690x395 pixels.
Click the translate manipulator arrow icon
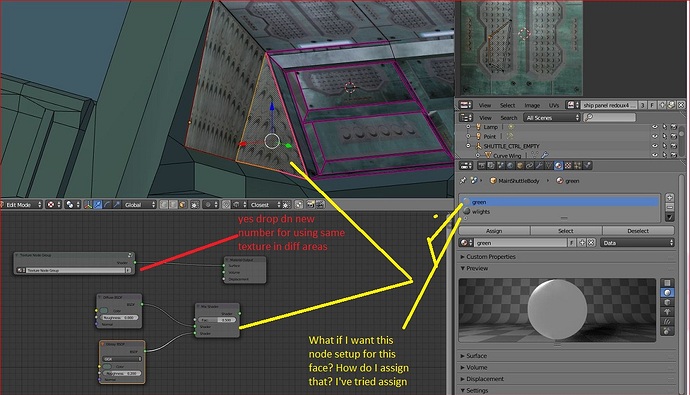pos(98,205)
